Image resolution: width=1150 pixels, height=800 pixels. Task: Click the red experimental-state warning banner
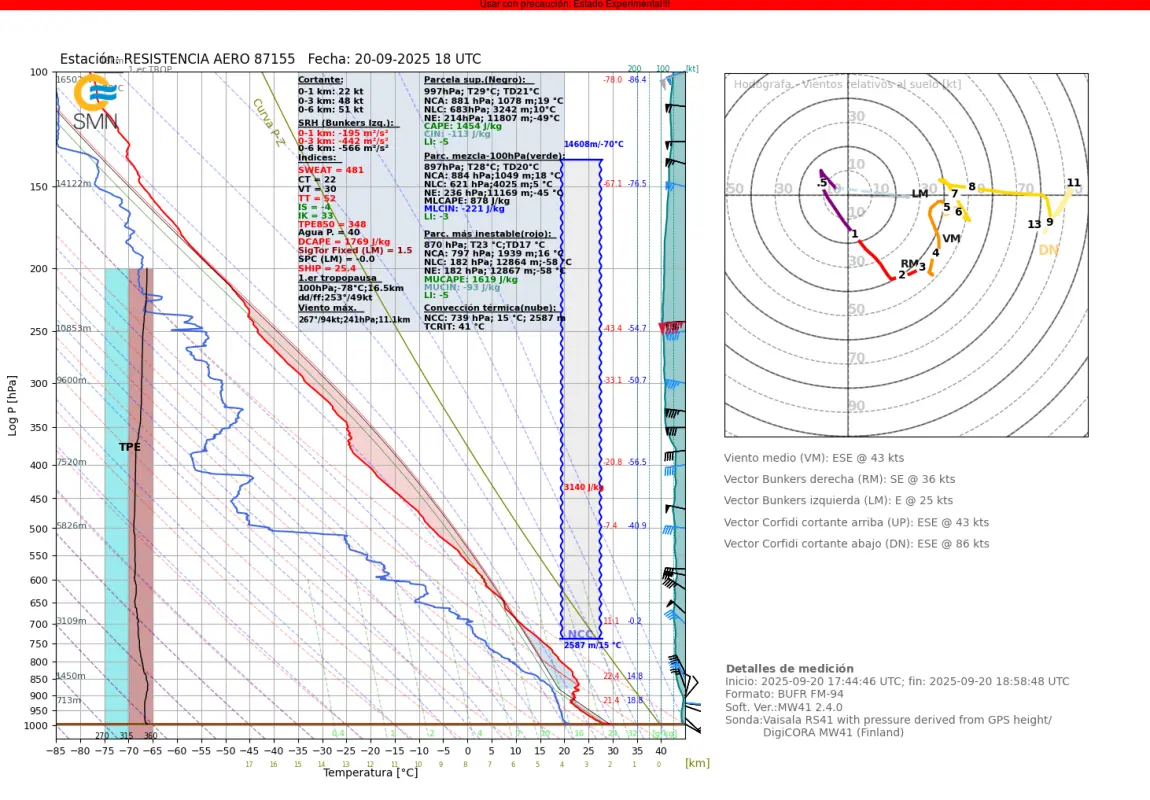(x=575, y=4)
